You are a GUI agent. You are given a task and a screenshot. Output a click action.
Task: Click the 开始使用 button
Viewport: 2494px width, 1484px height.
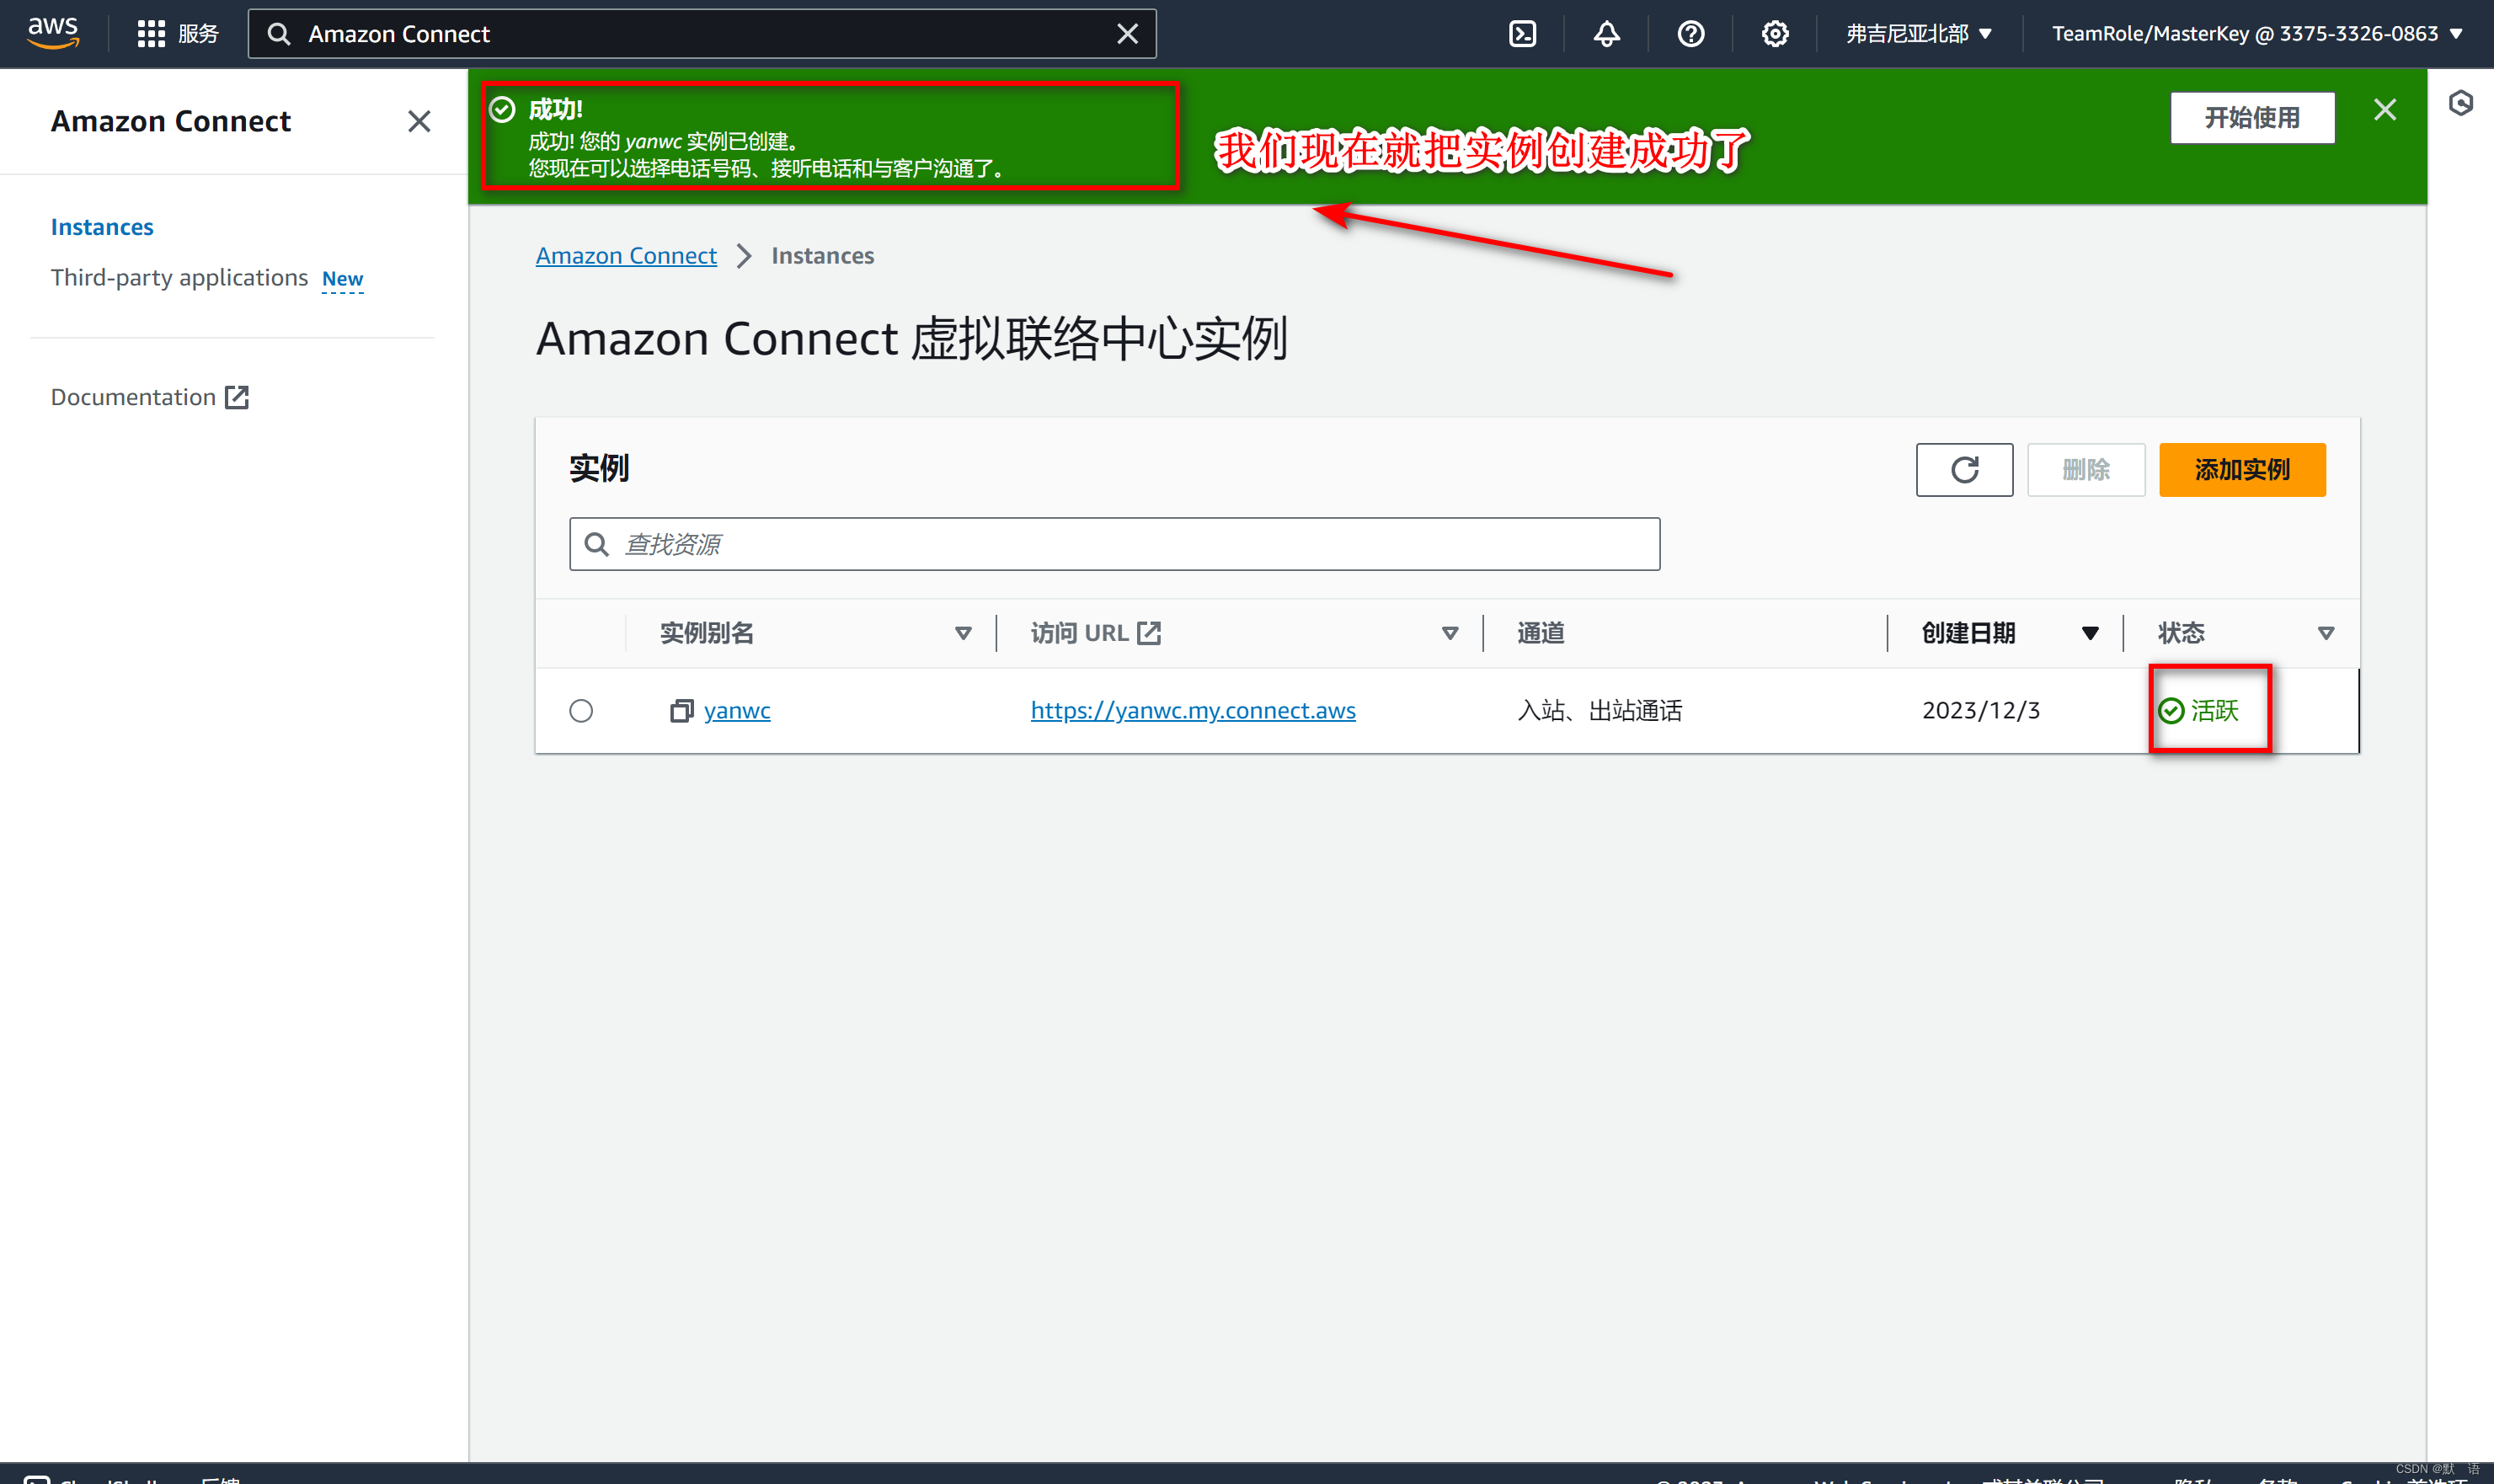[2252, 118]
